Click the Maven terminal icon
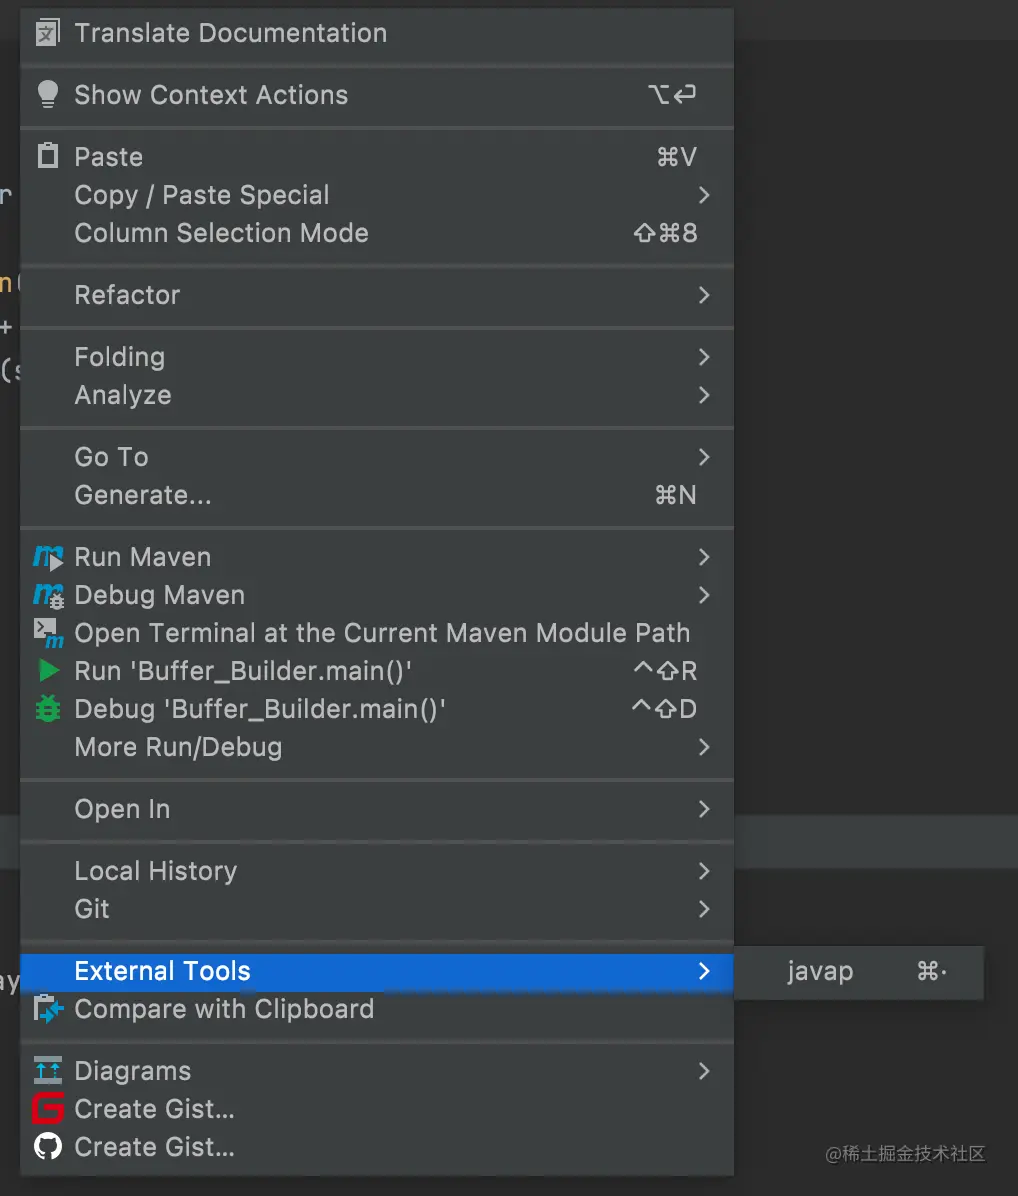 coord(48,633)
